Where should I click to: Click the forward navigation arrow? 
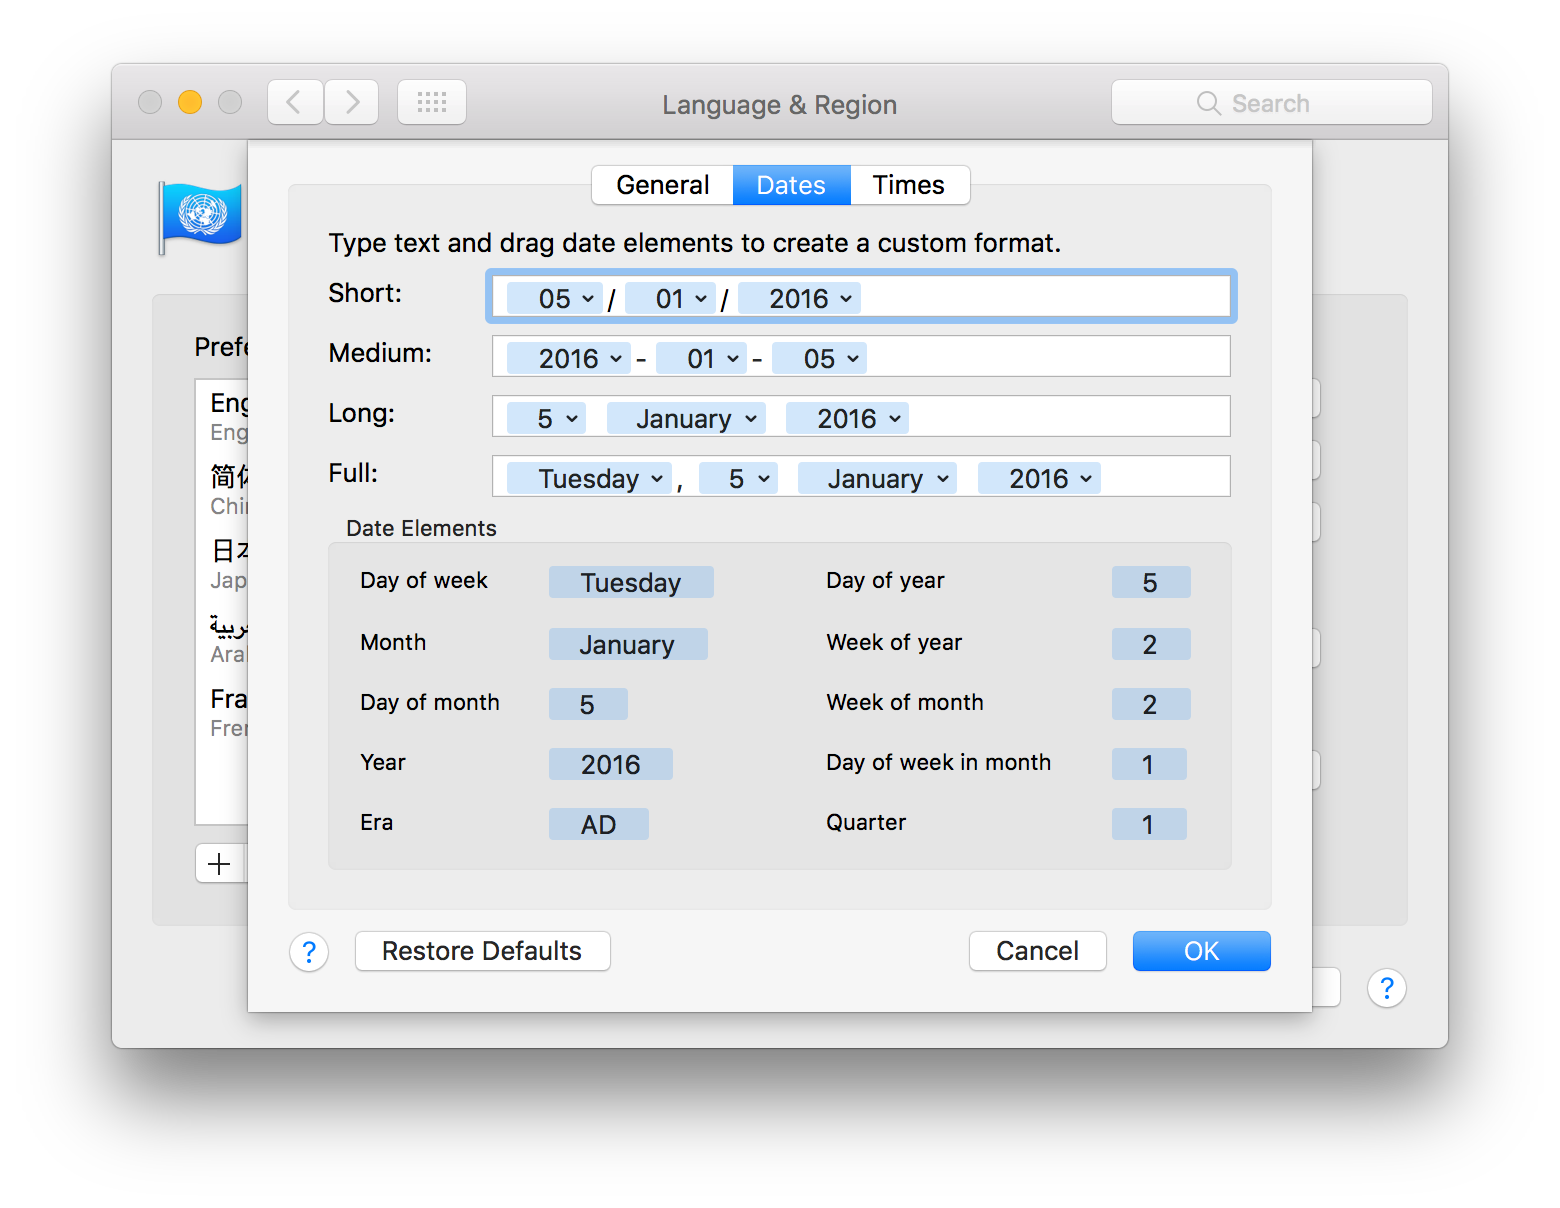click(x=351, y=101)
